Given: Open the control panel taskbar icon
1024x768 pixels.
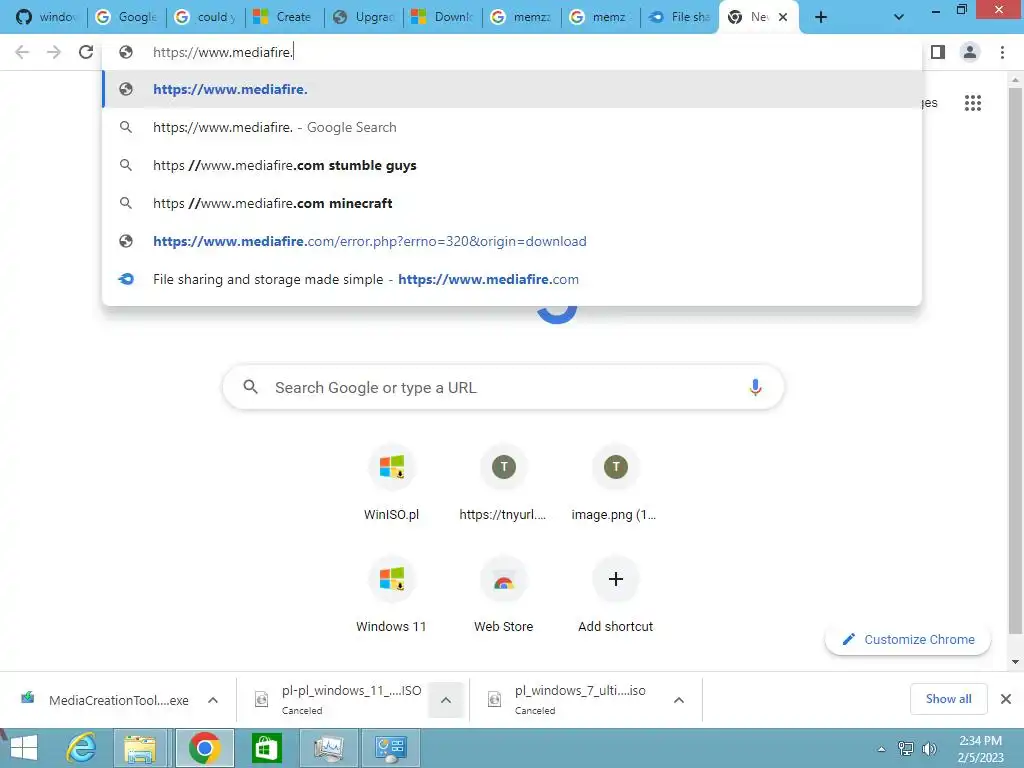Looking at the screenshot, I should [x=391, y=748].
